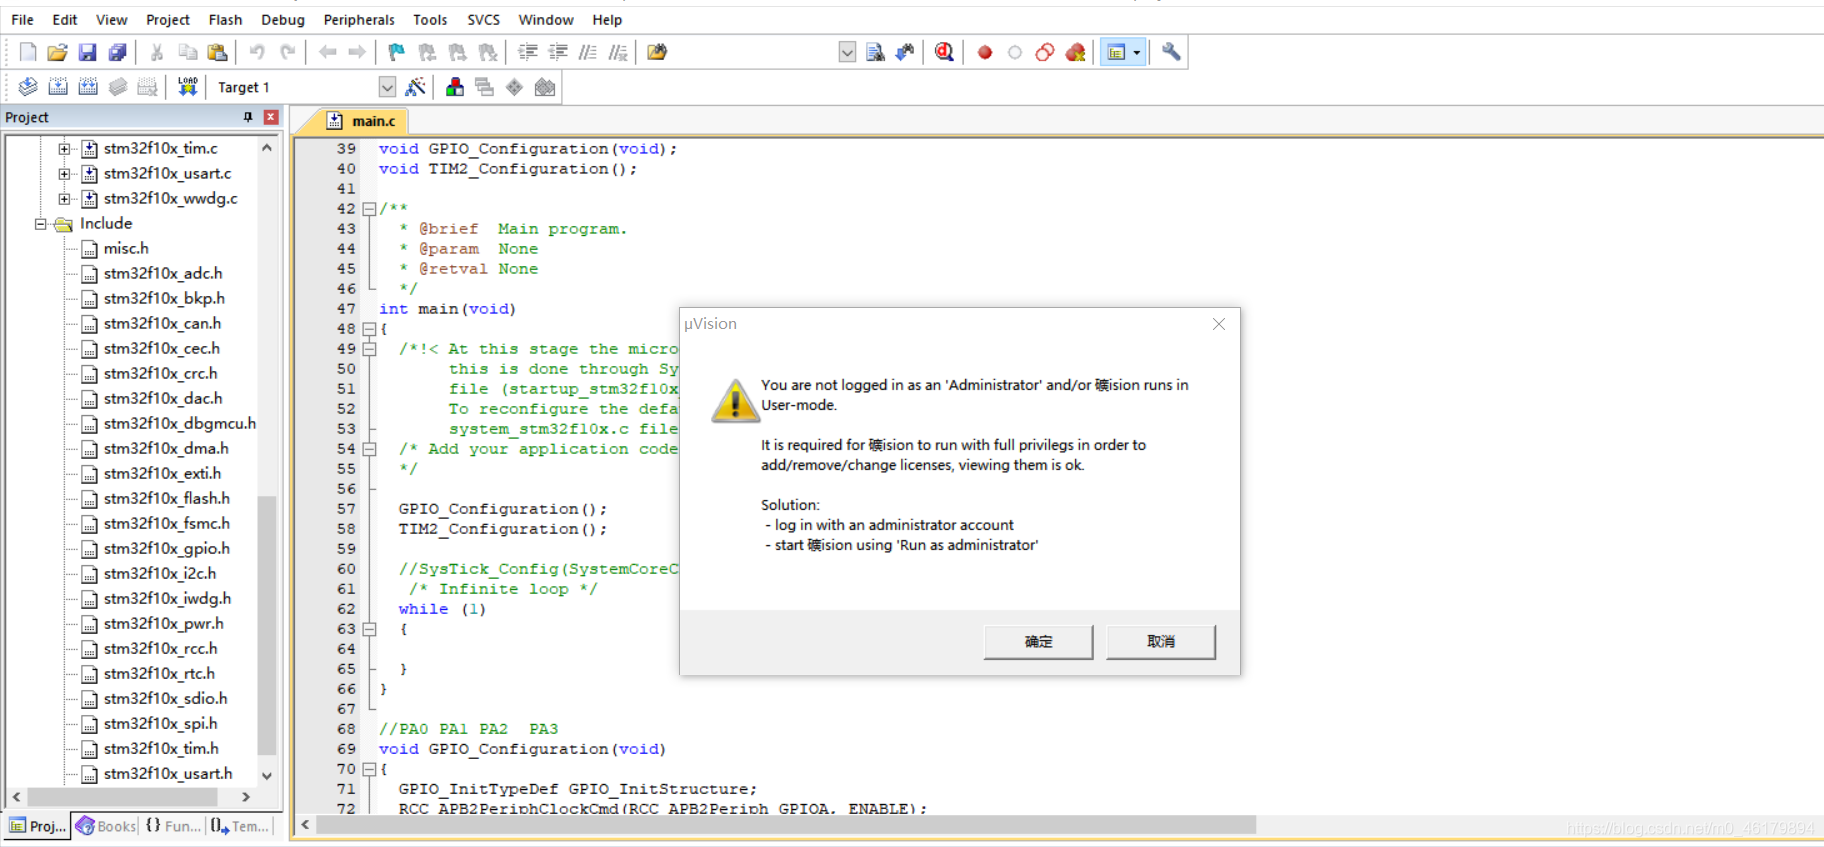Open Configuration with the wrench icon
The height and width of the screenshot is (847, 1824).
1171,52
